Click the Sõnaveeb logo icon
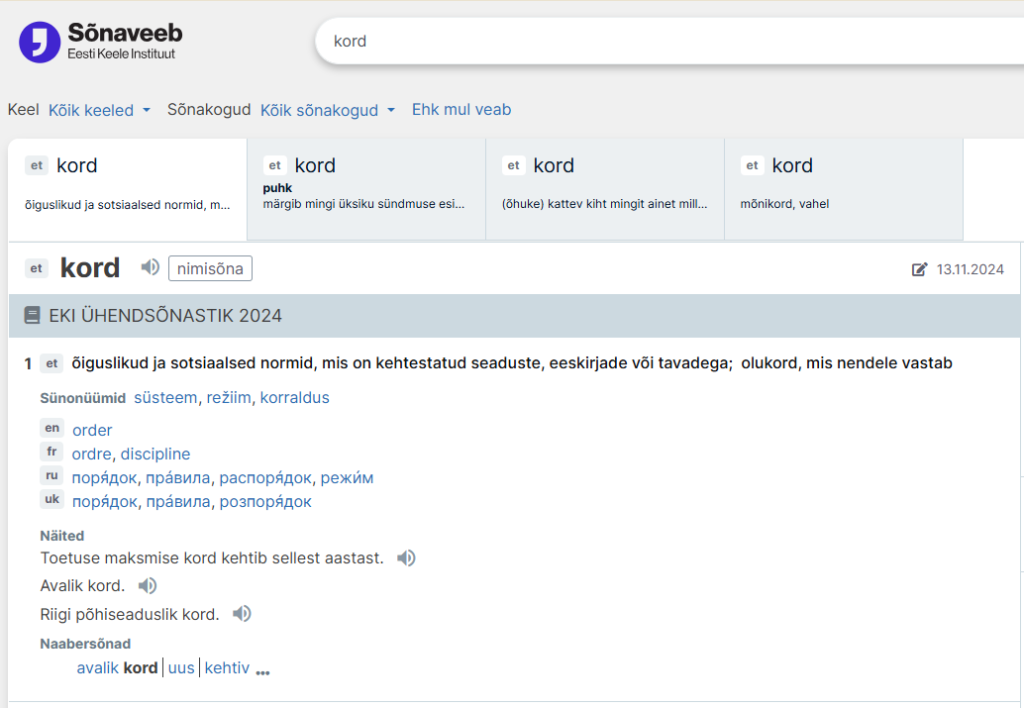The image size is (1024, 708). click(40, 42)
